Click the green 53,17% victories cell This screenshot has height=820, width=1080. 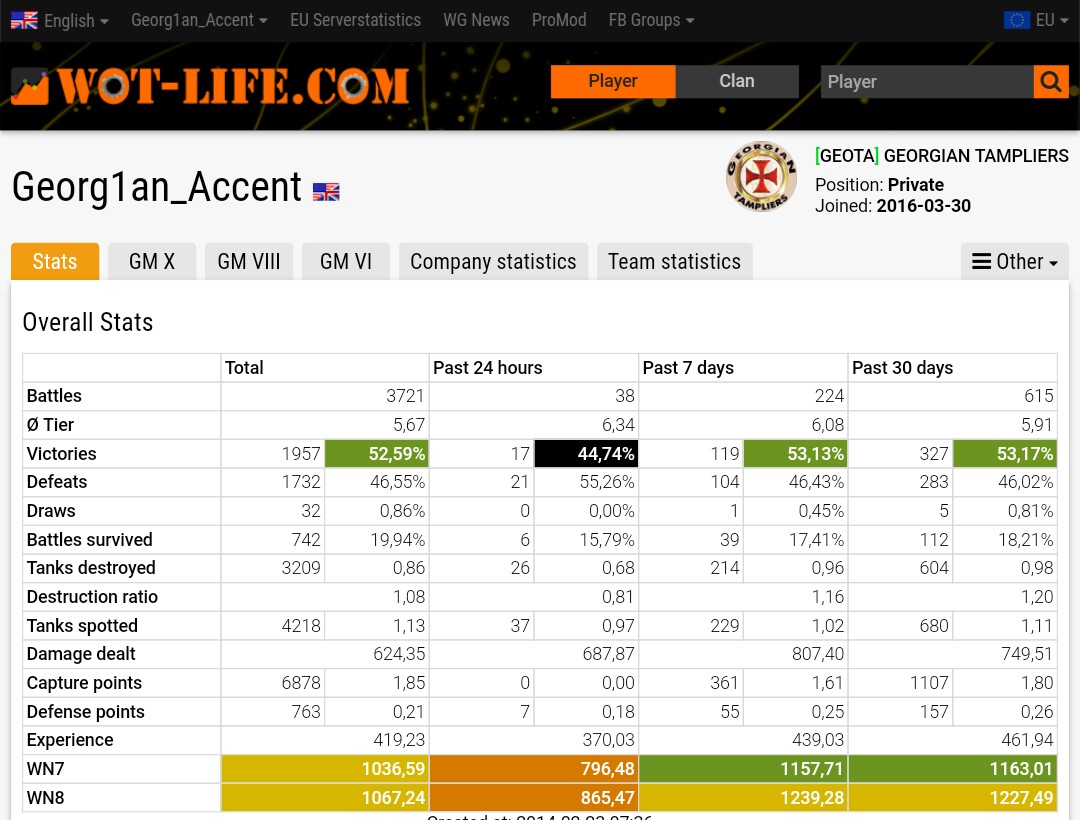[1005, 454]
